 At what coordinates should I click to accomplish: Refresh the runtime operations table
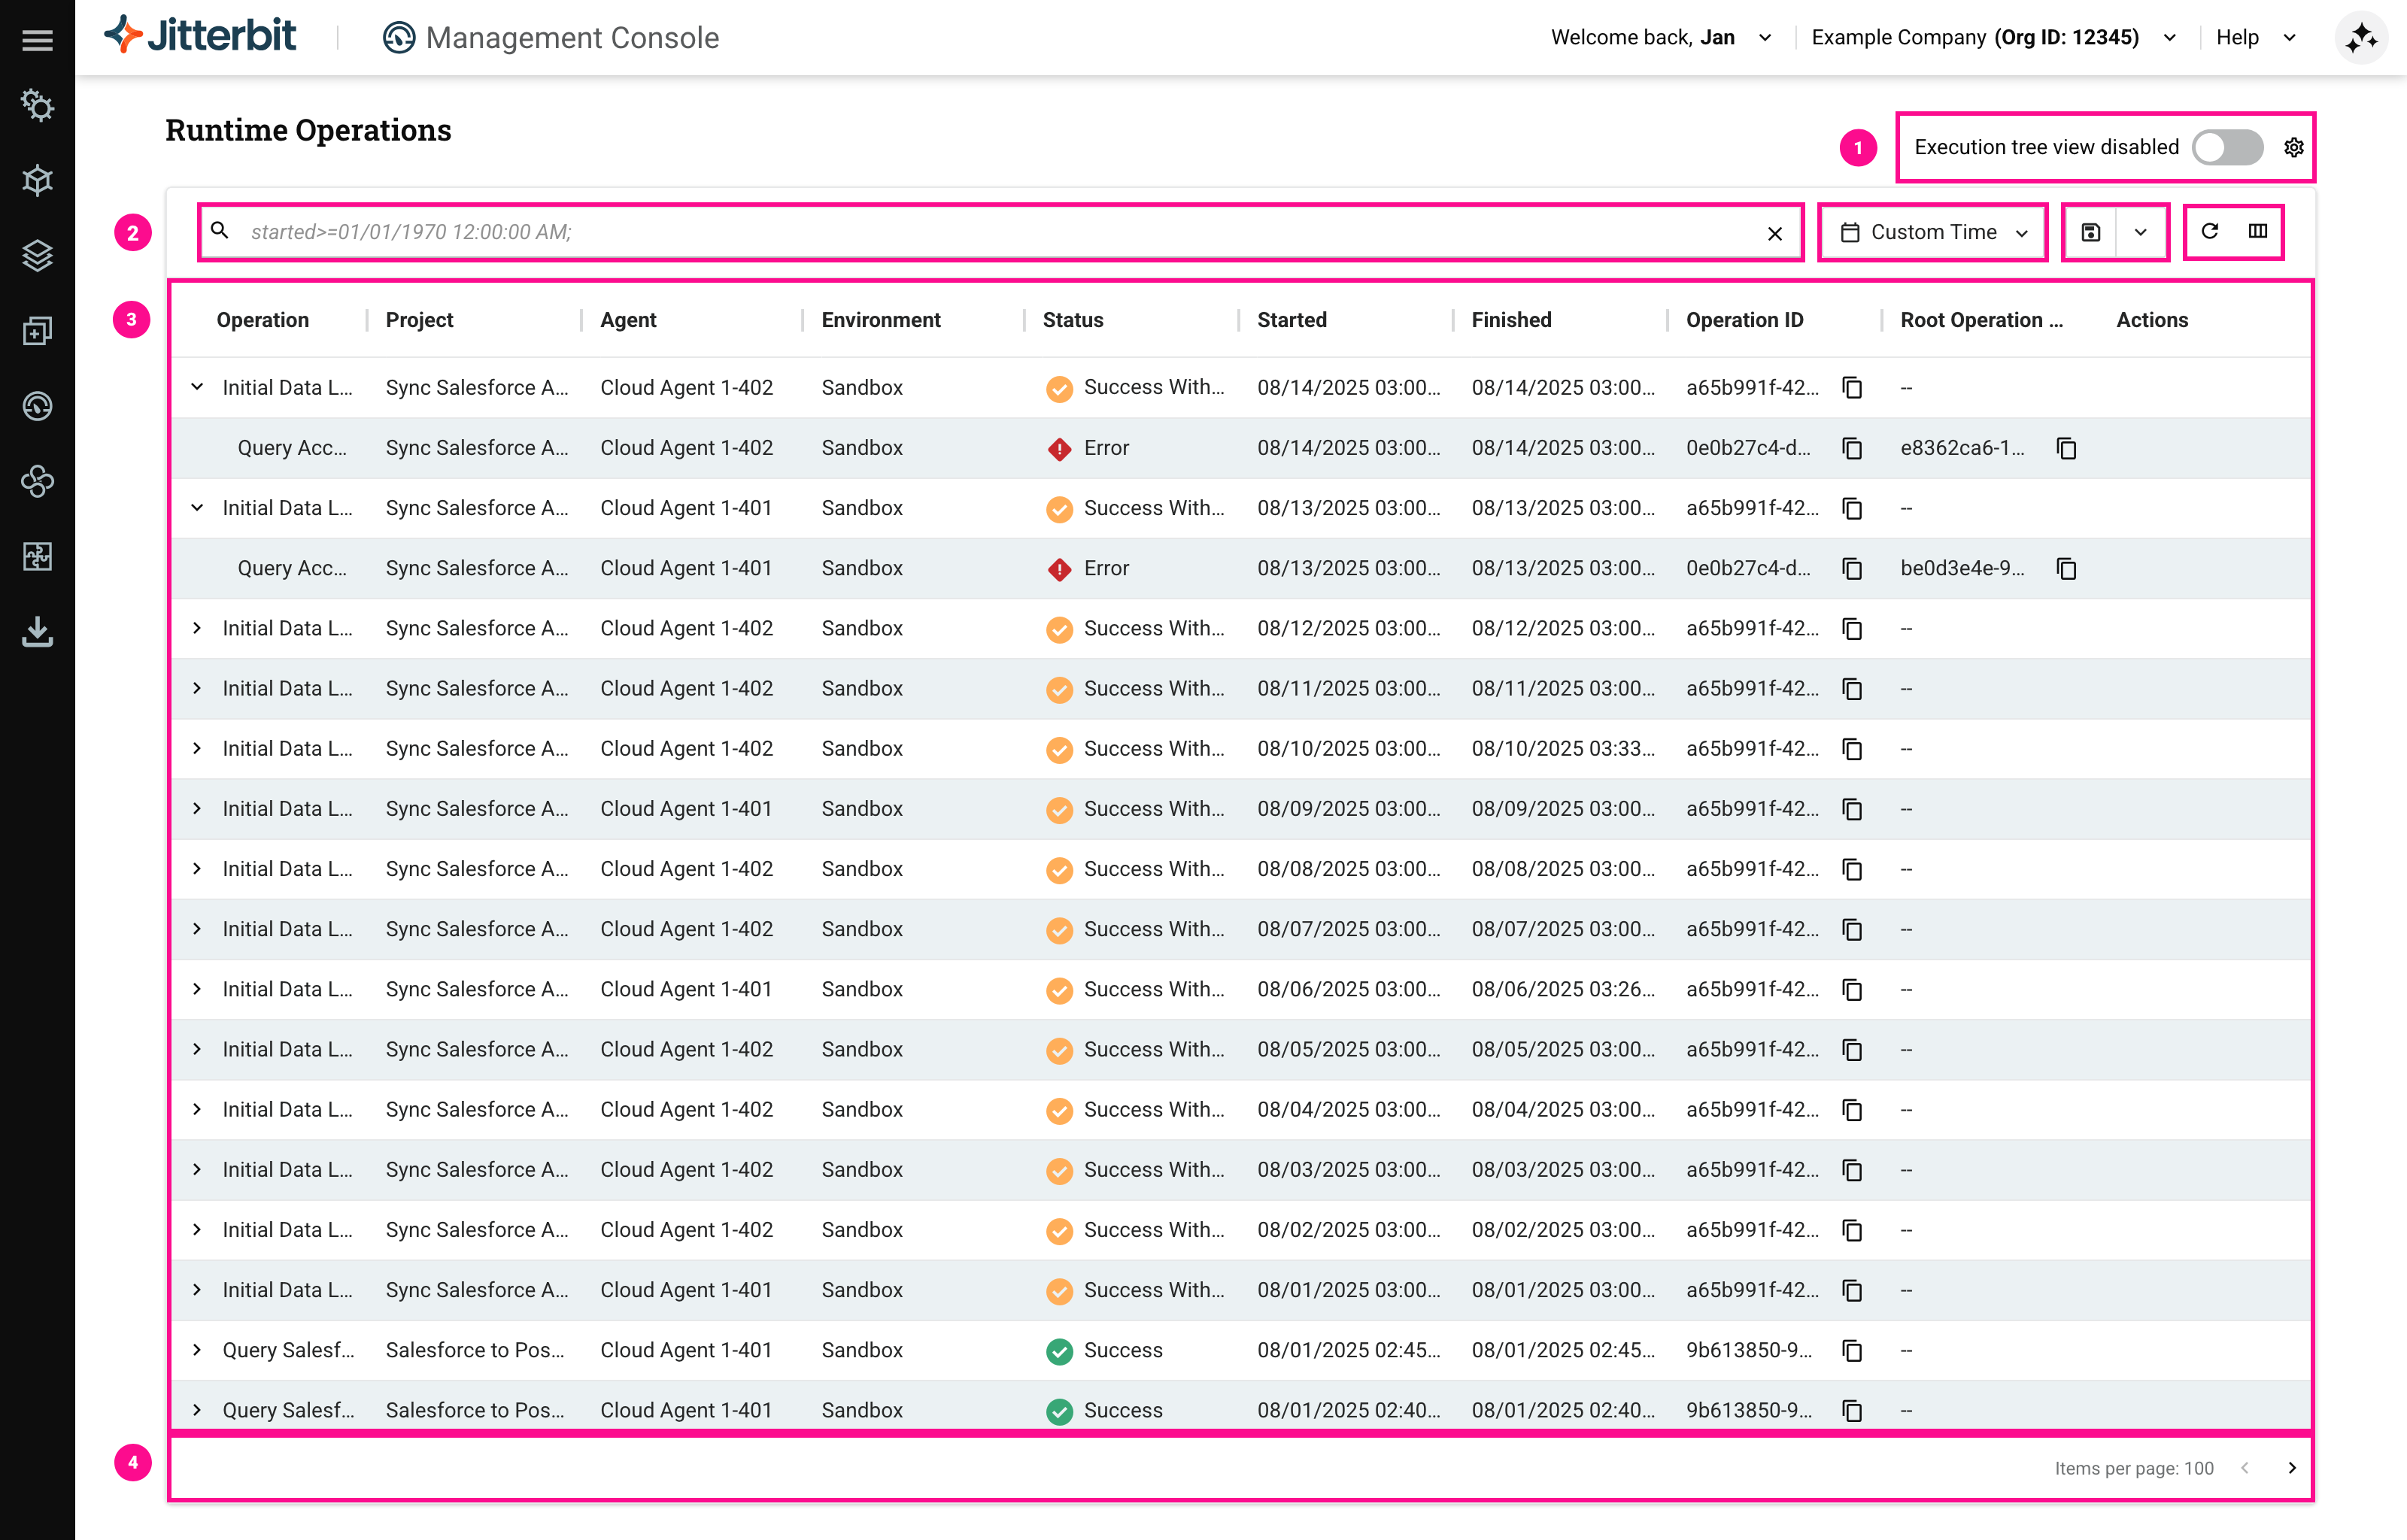[x=2209, y=231]
